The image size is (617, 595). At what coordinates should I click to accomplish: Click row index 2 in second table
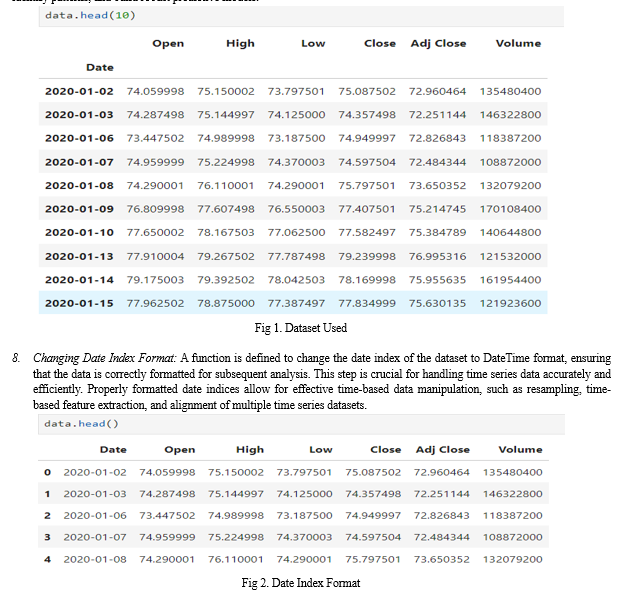coord(48,516)
